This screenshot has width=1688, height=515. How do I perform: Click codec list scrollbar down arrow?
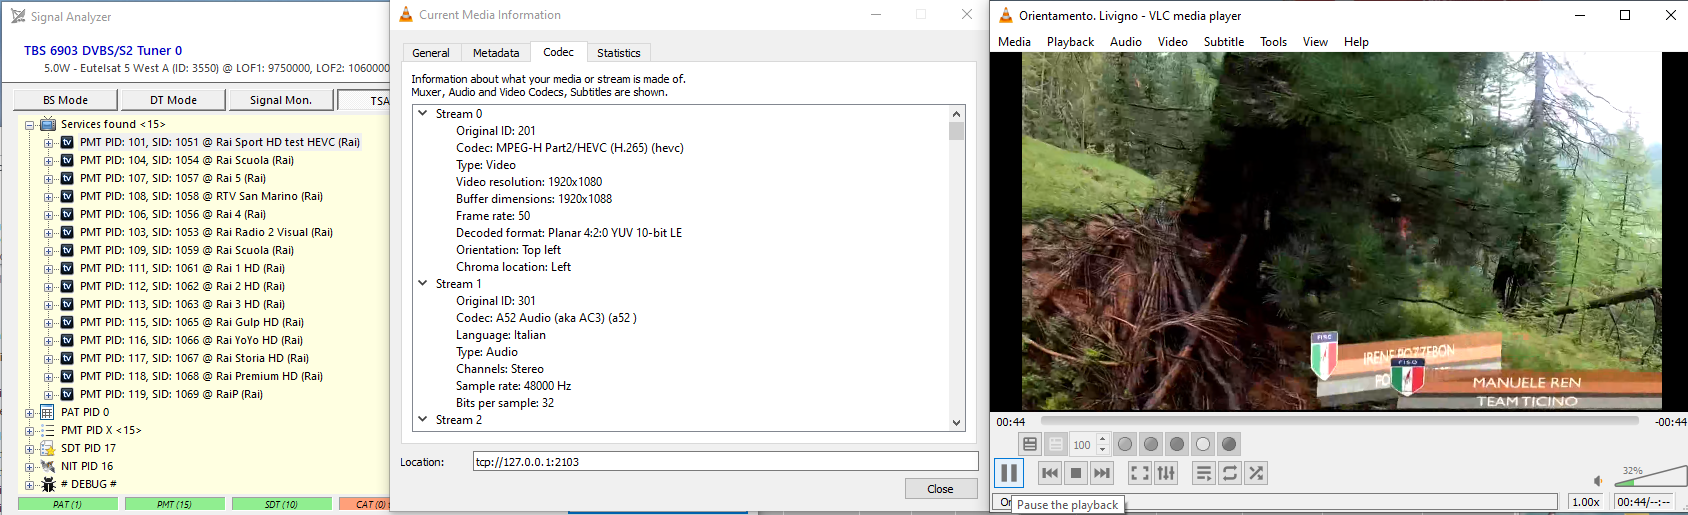(x=956, y=423)
